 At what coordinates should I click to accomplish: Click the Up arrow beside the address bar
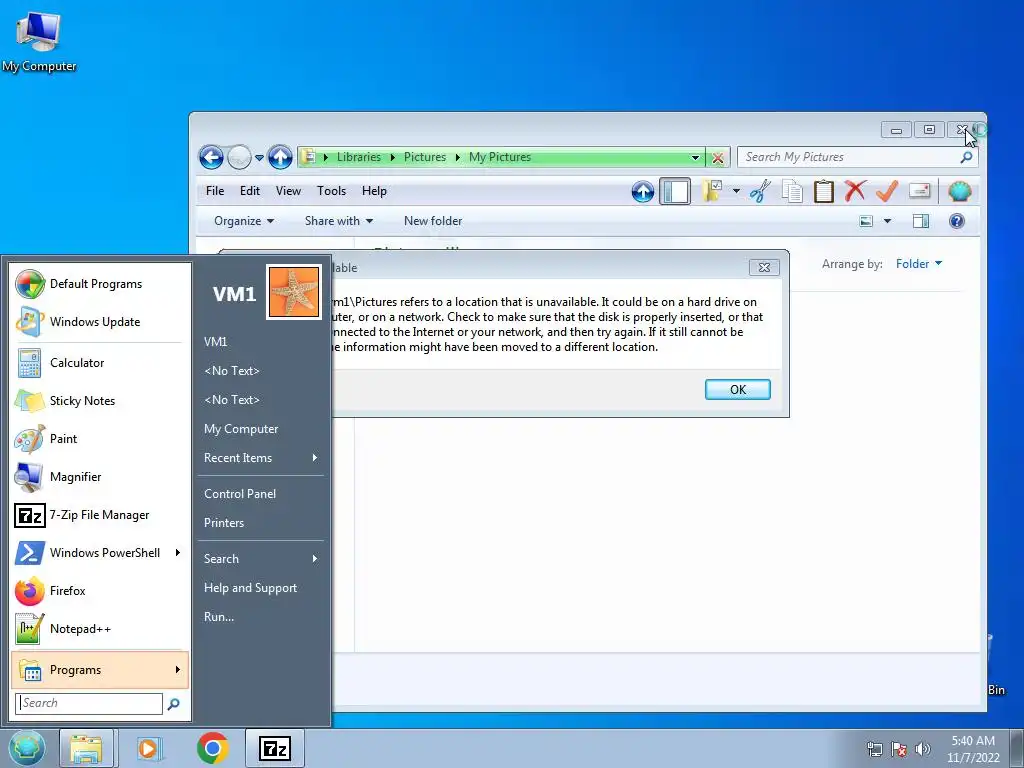point(280,157)
